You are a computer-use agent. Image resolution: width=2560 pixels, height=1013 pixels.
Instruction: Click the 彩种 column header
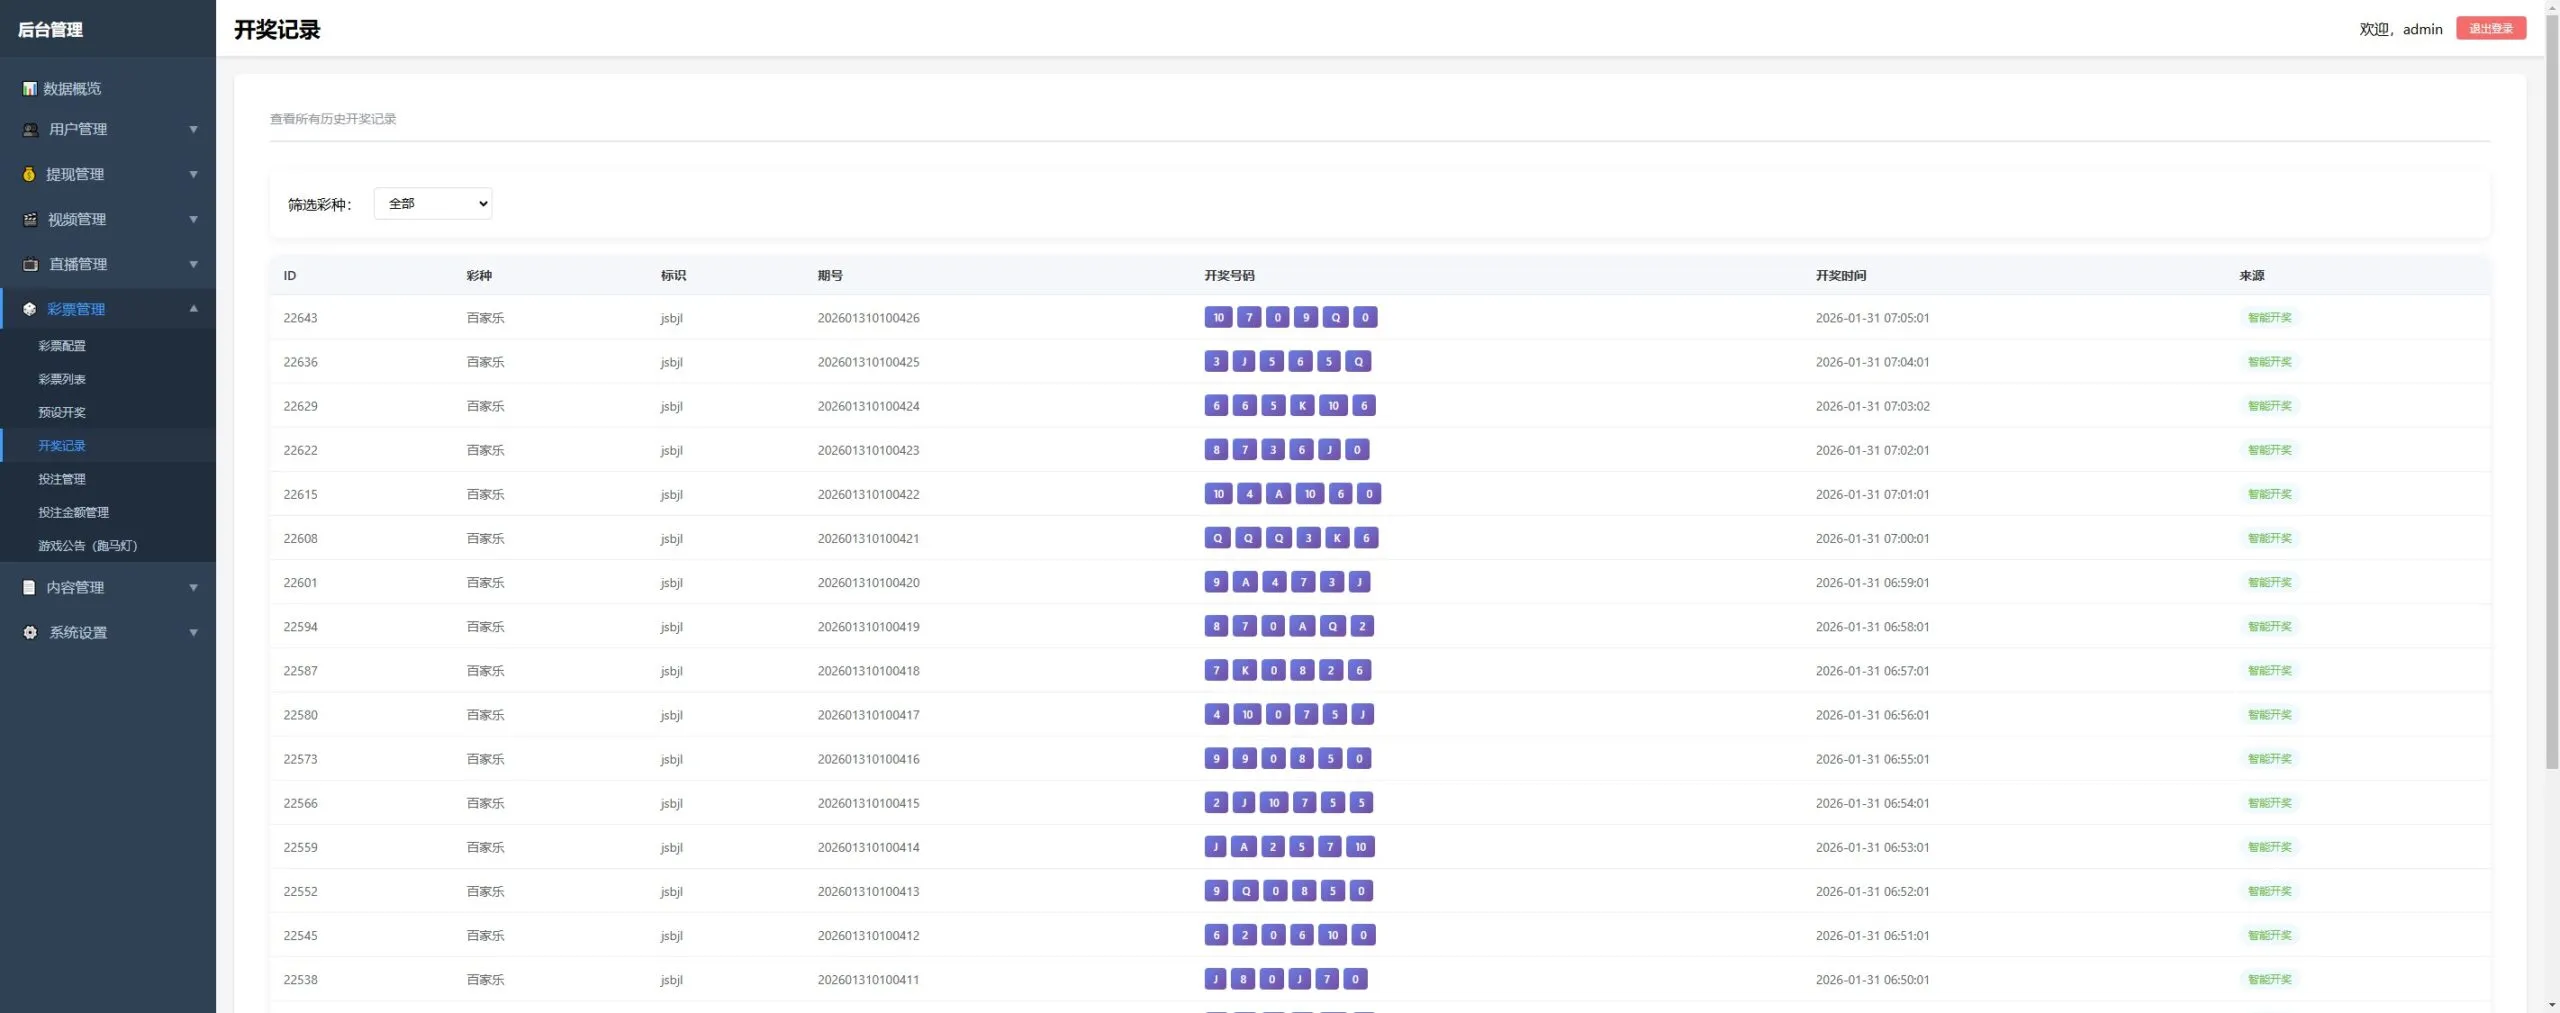tap(479, 276)
